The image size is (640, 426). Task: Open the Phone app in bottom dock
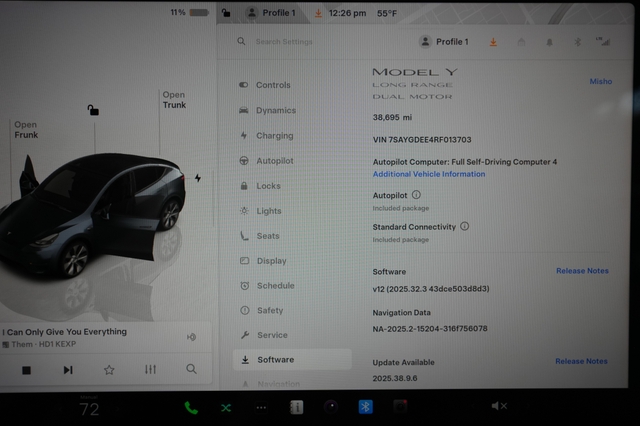click(191, 407)
